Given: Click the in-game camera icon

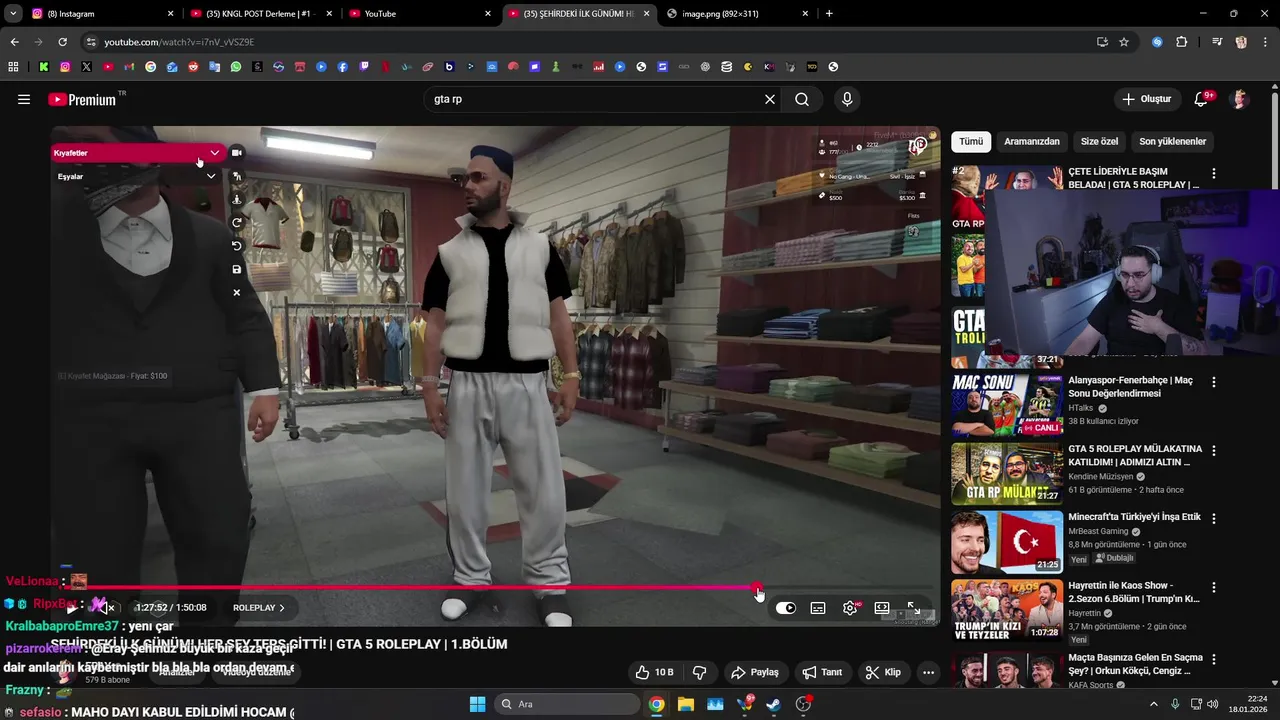Looking at the screenshot, I should tap(237, 153).
